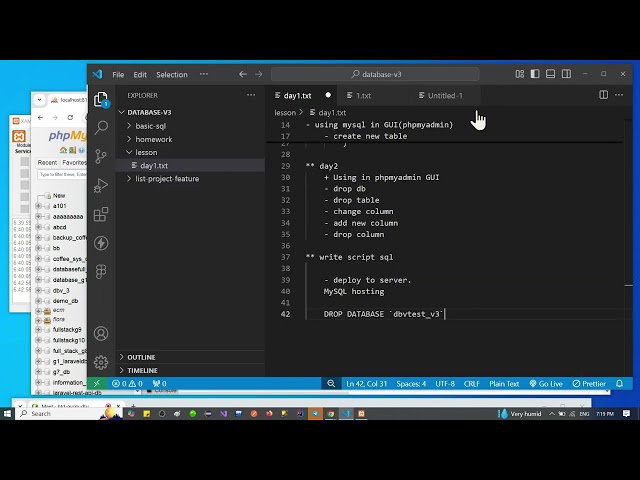Click the editor vertical scrollbar marker
Image resolution: width=640 pixels, height=480 pixels.
pos(629,285)
